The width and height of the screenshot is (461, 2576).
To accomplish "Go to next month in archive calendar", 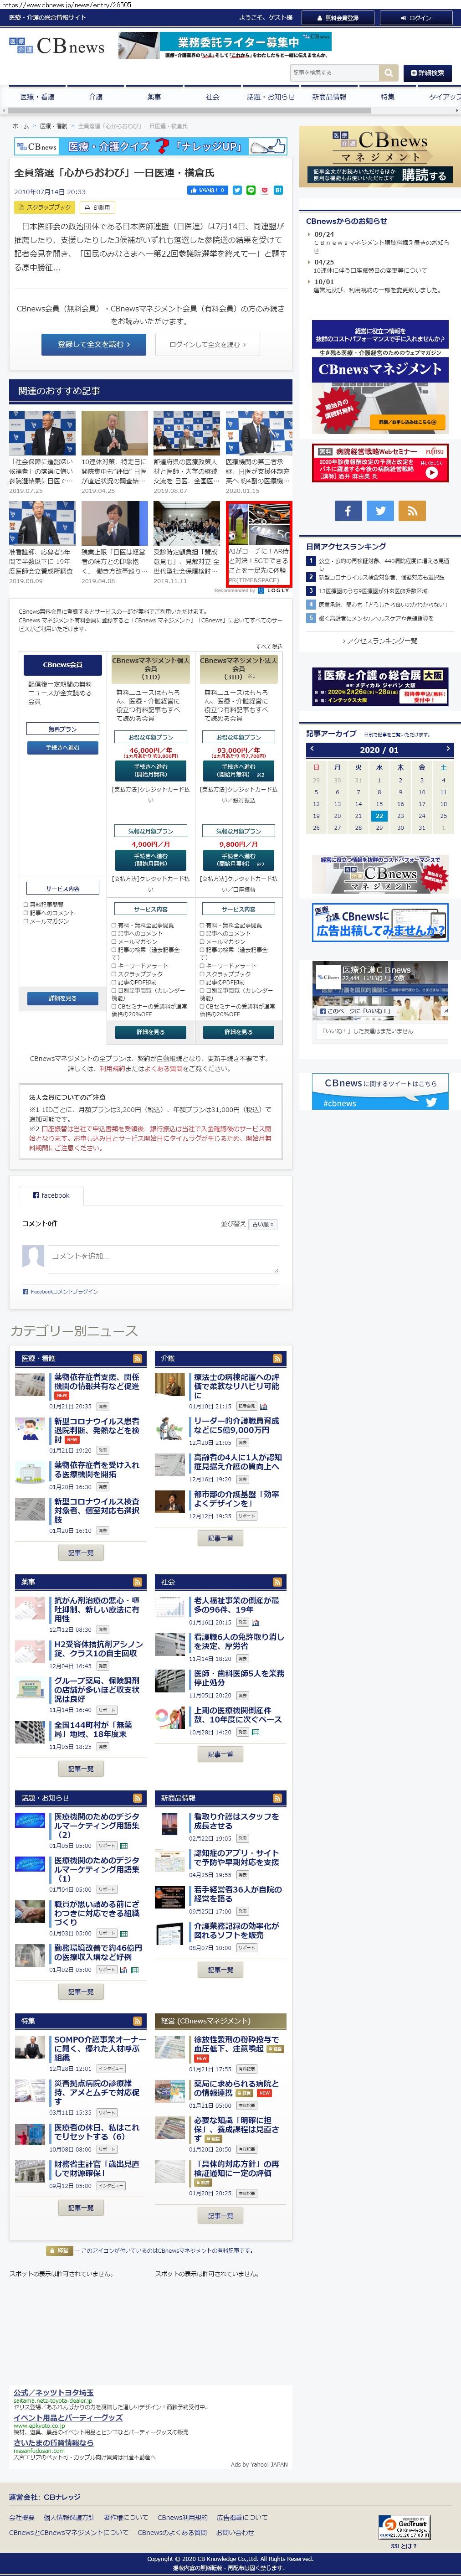I will 447,748.
